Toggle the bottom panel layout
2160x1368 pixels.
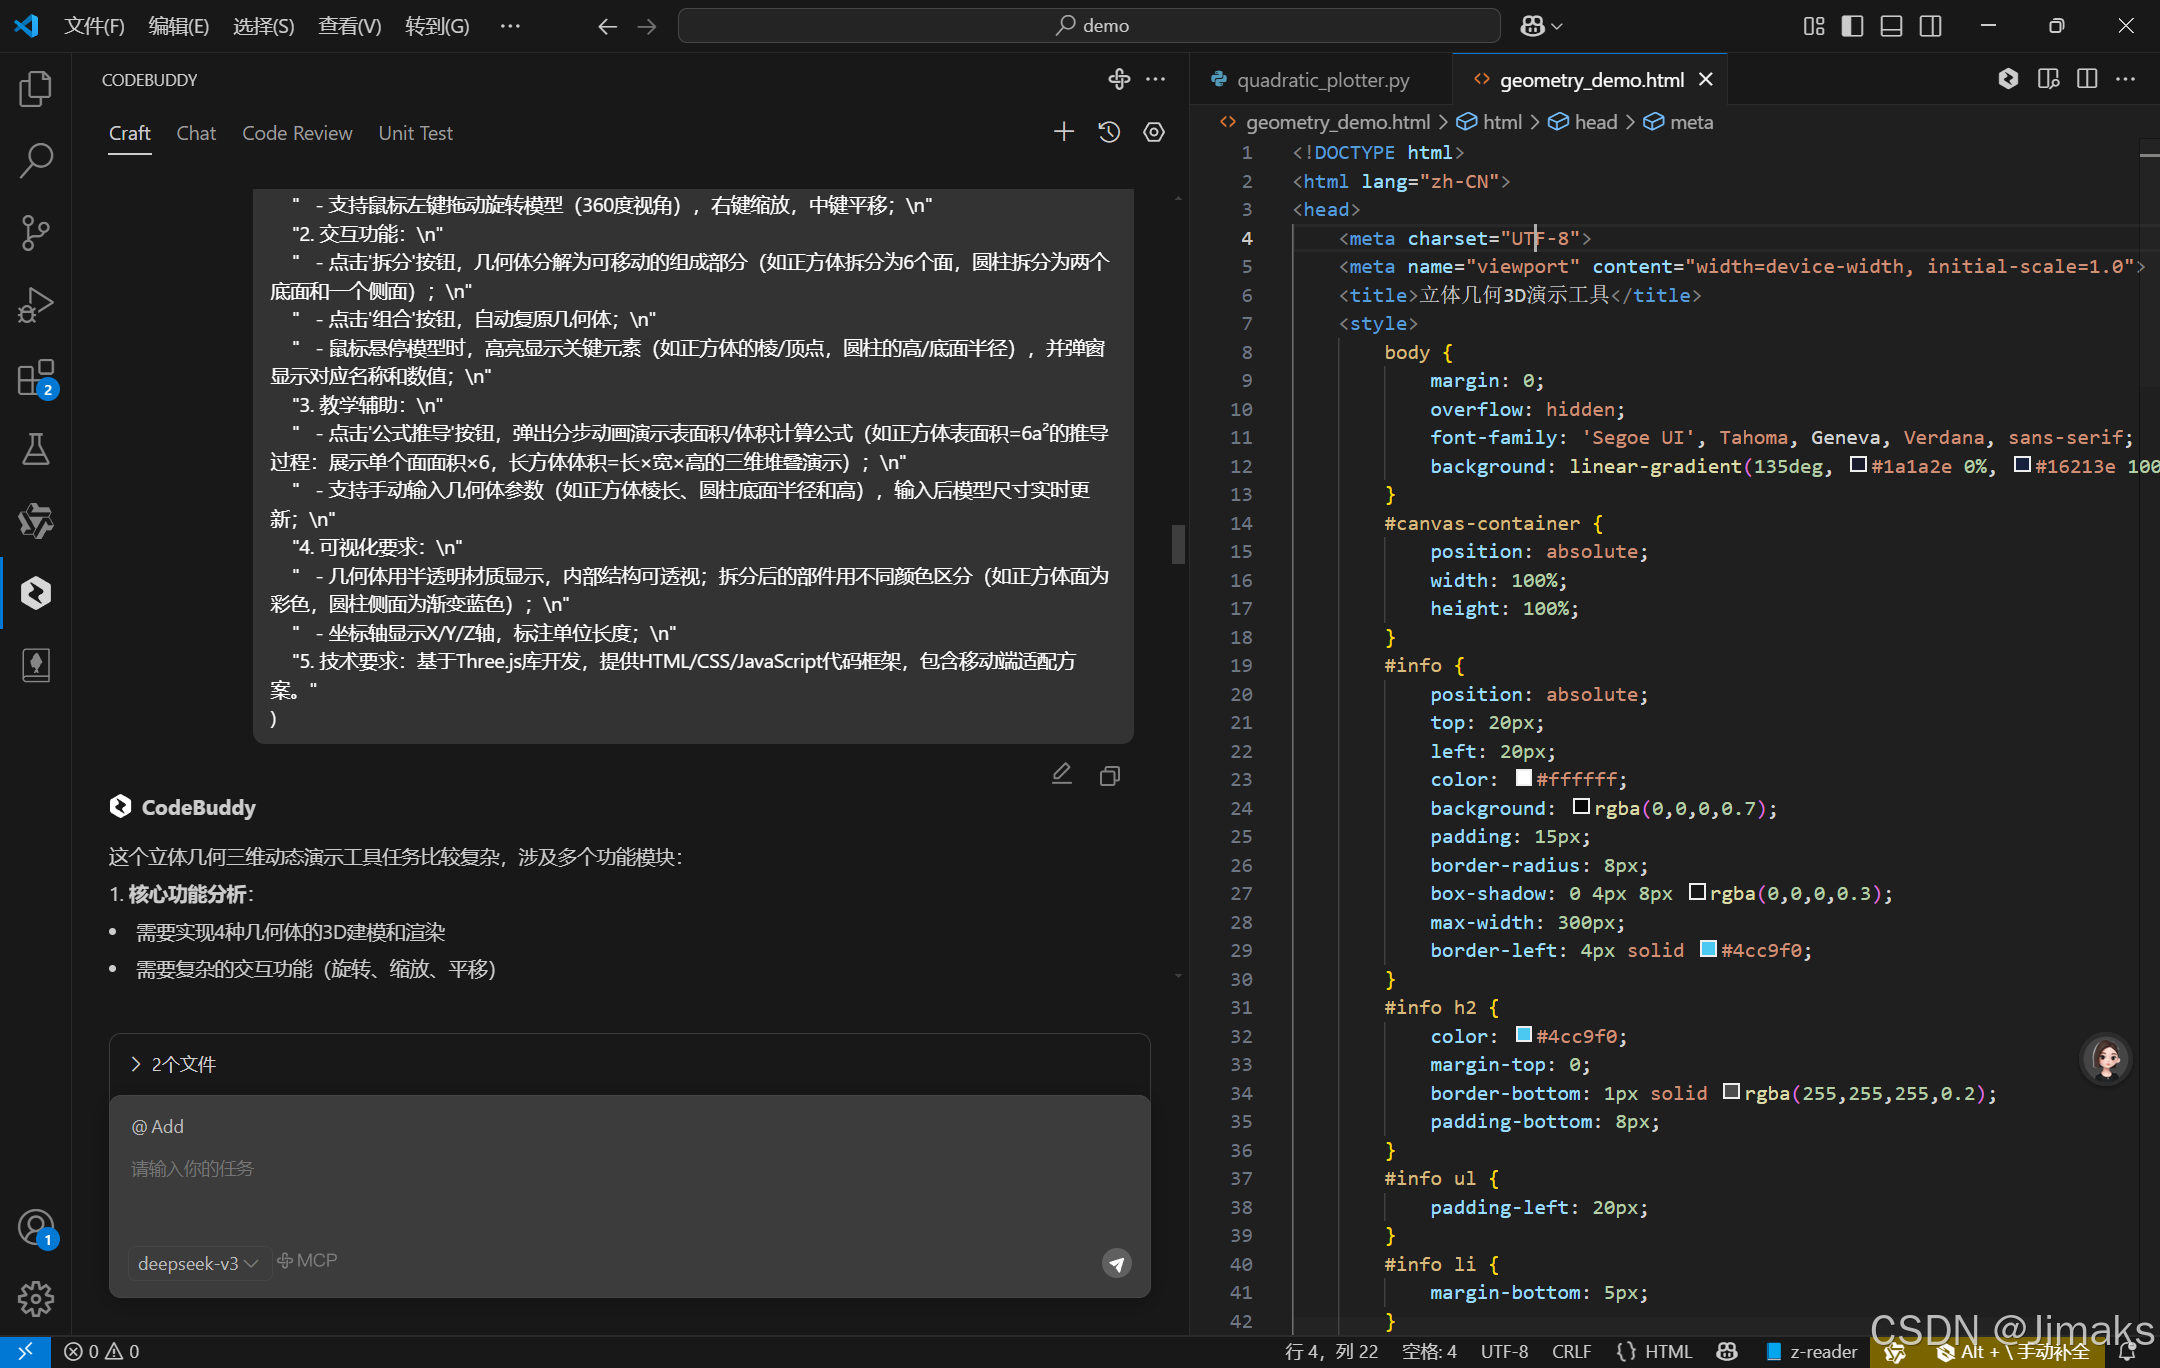tap(1891, 26)
